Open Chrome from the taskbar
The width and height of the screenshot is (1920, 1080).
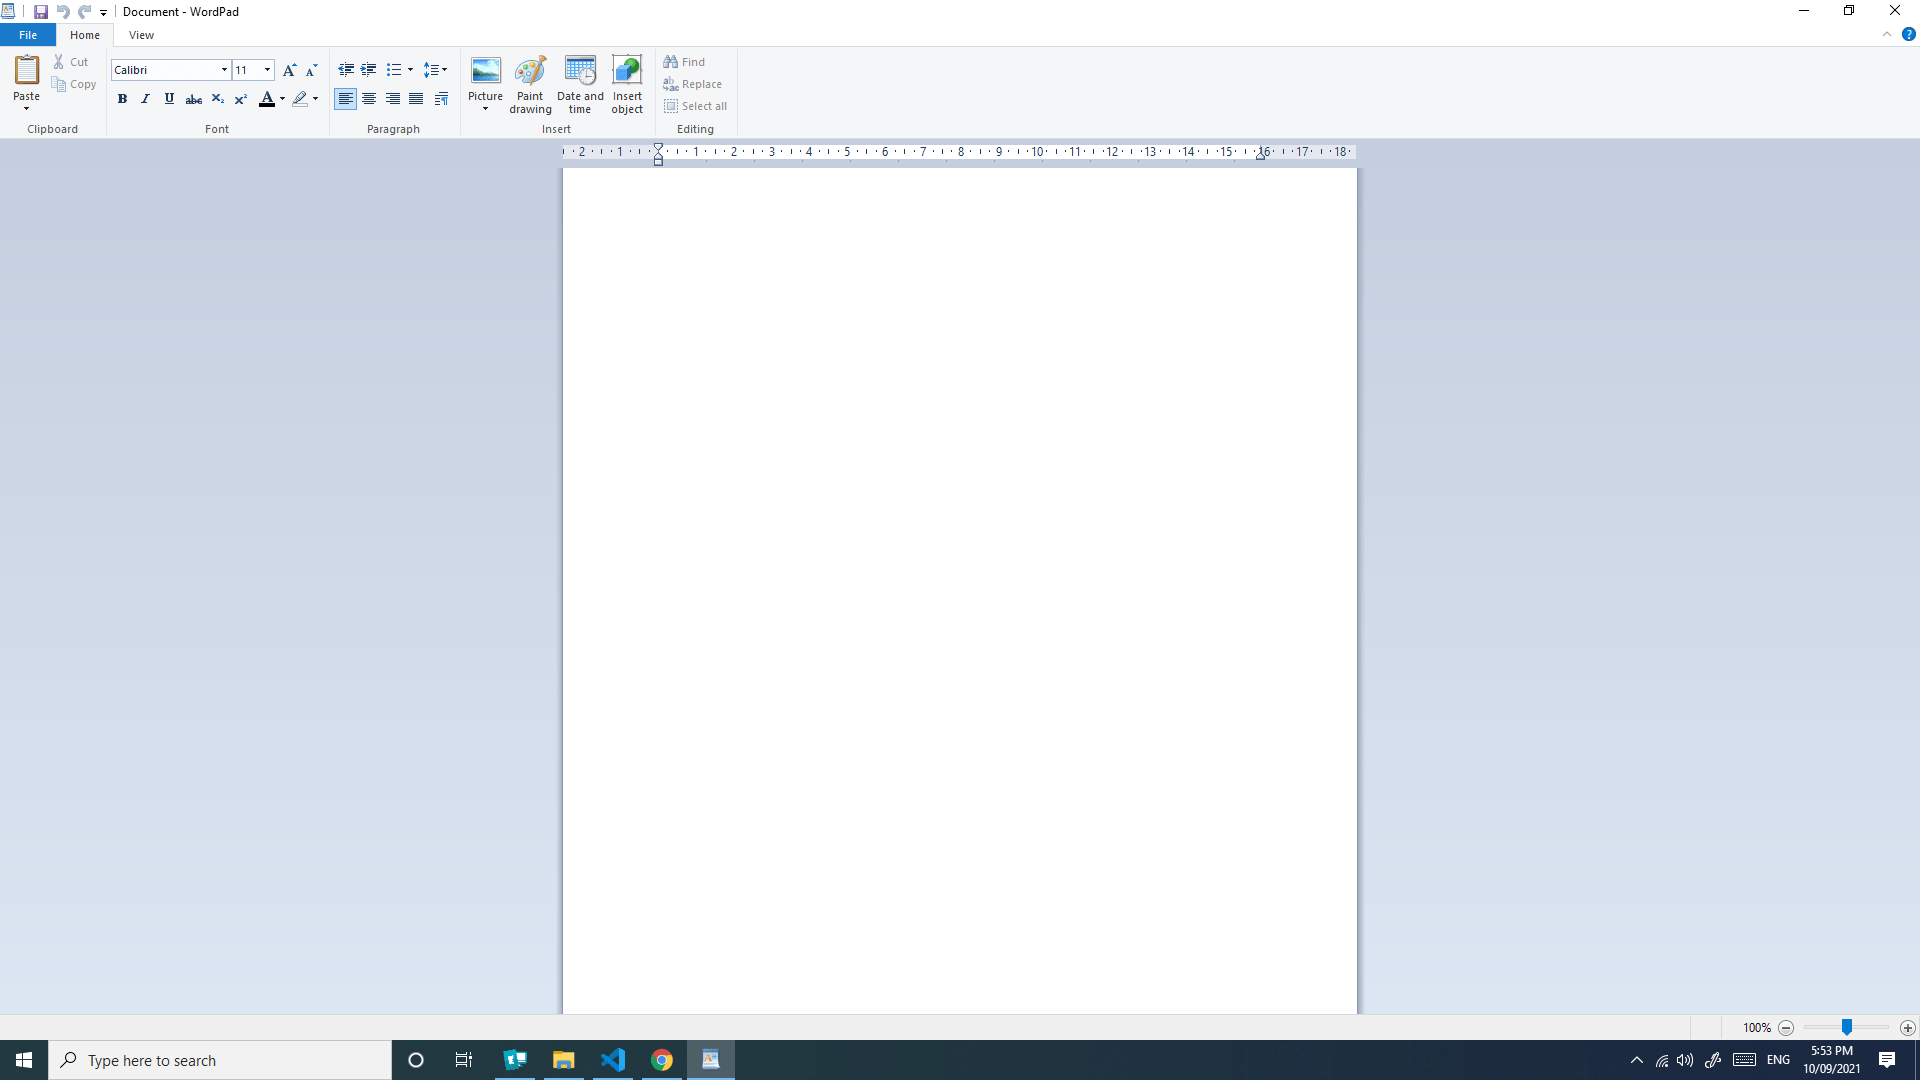(662, 1060)
